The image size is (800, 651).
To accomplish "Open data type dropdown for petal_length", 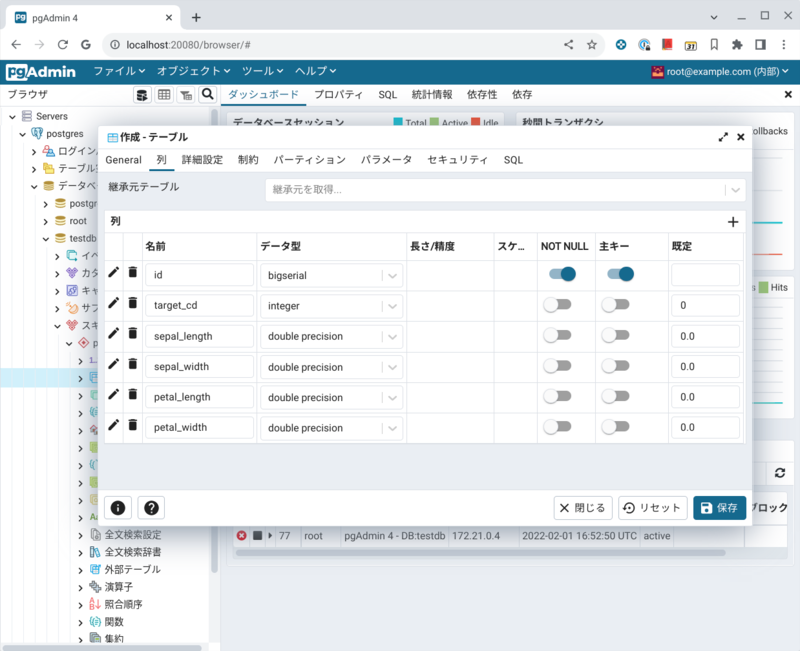I will pyautogui.click(x=393, y=397).
